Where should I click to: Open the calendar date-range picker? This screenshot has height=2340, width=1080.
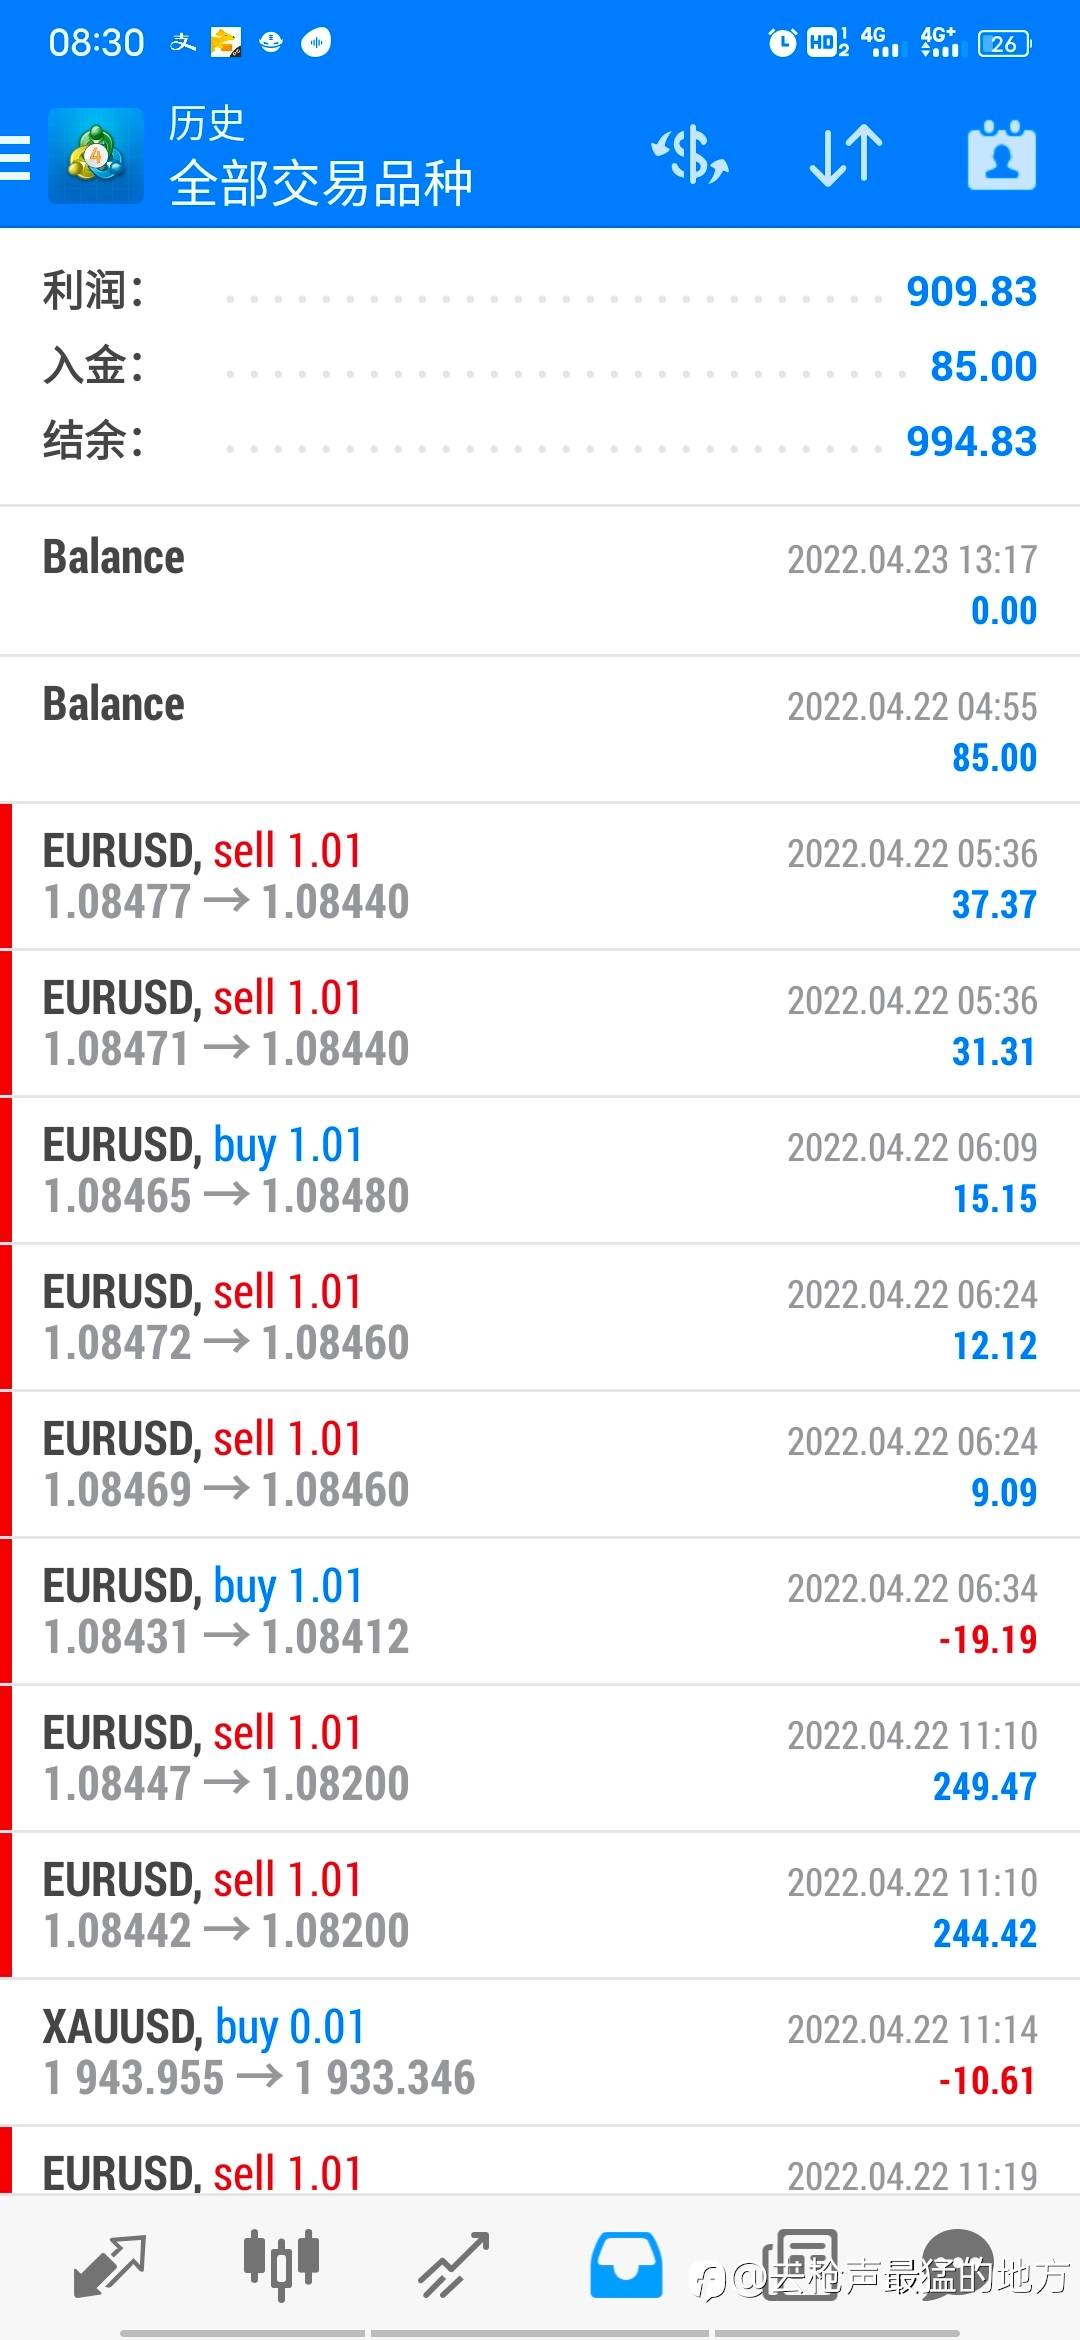point(1001,156)
